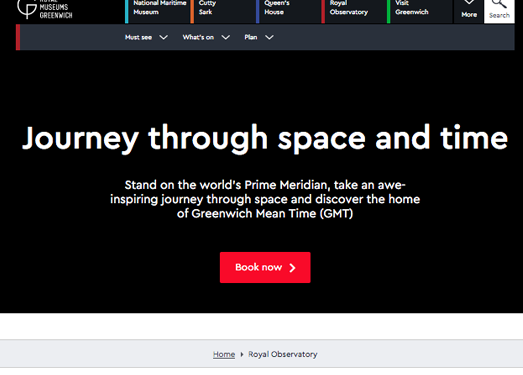Open the Plan menu label

click(x=251, y=37)
